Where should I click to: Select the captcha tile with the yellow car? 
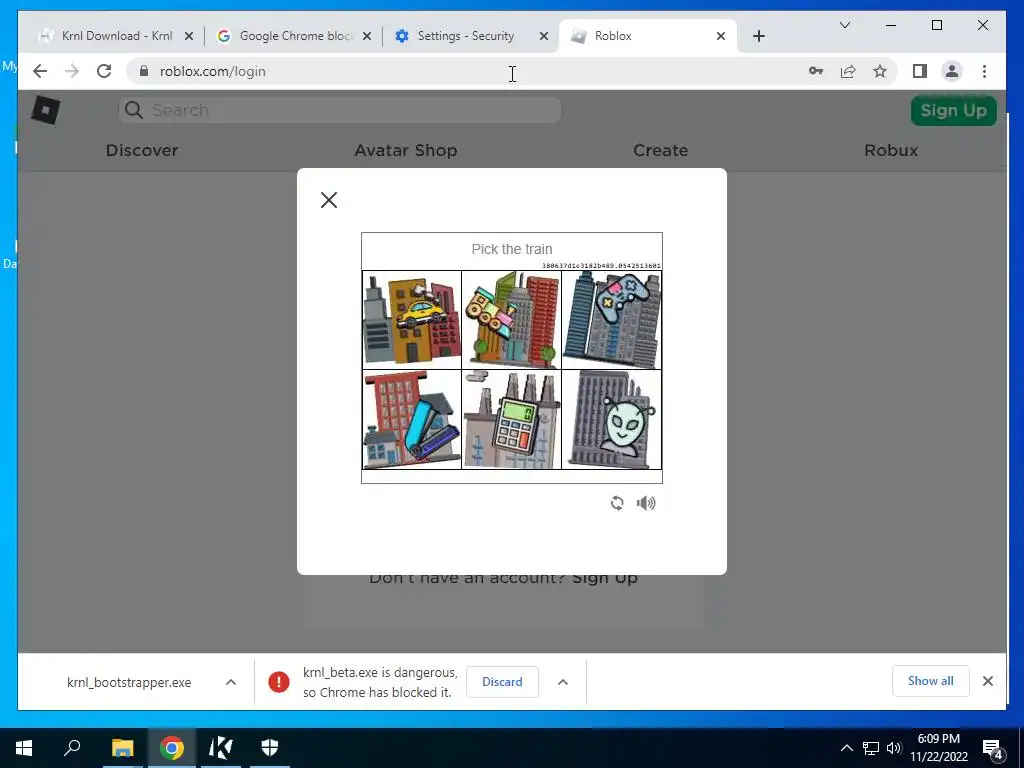click(411, 320)
